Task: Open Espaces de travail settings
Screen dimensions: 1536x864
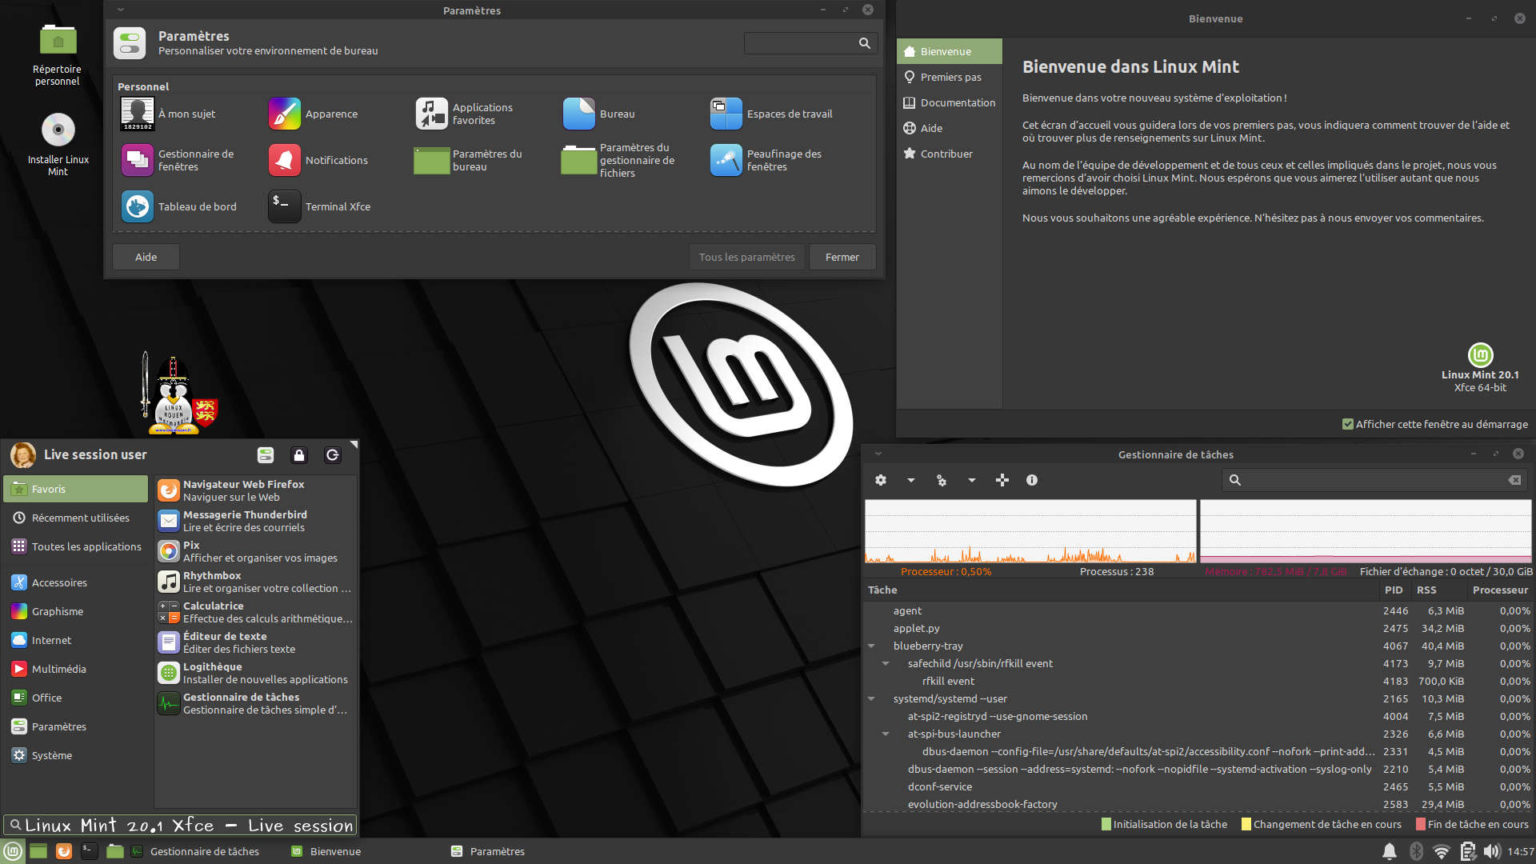Action: [725, 113]
